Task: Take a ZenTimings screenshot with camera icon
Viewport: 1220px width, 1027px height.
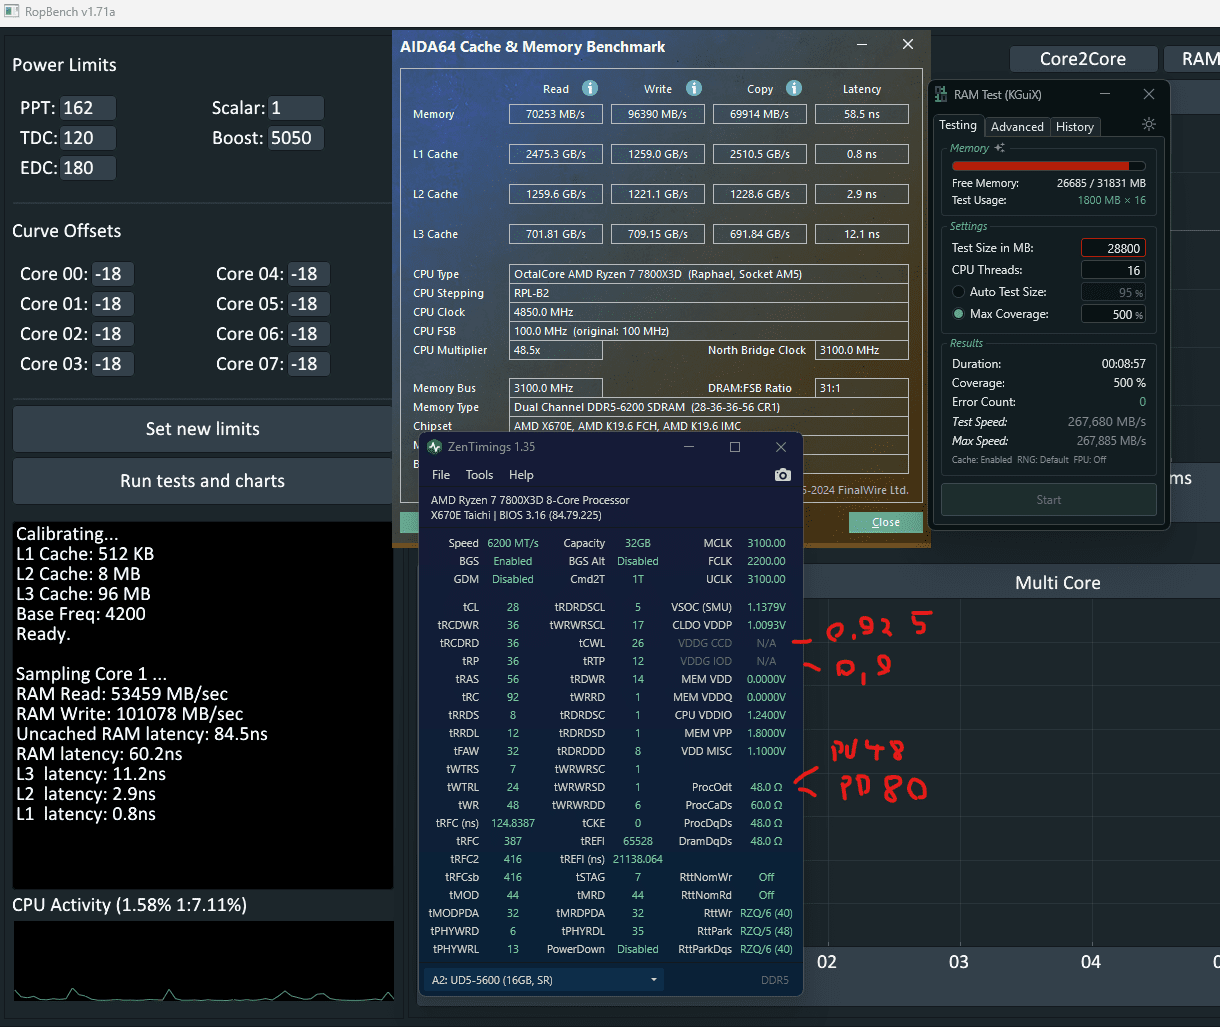Action: [x=783, y=475]
